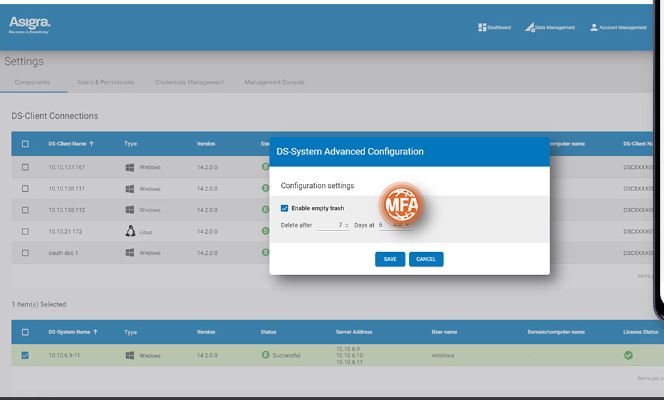
Task: Open Account Management from top bar
Action: 618,28
